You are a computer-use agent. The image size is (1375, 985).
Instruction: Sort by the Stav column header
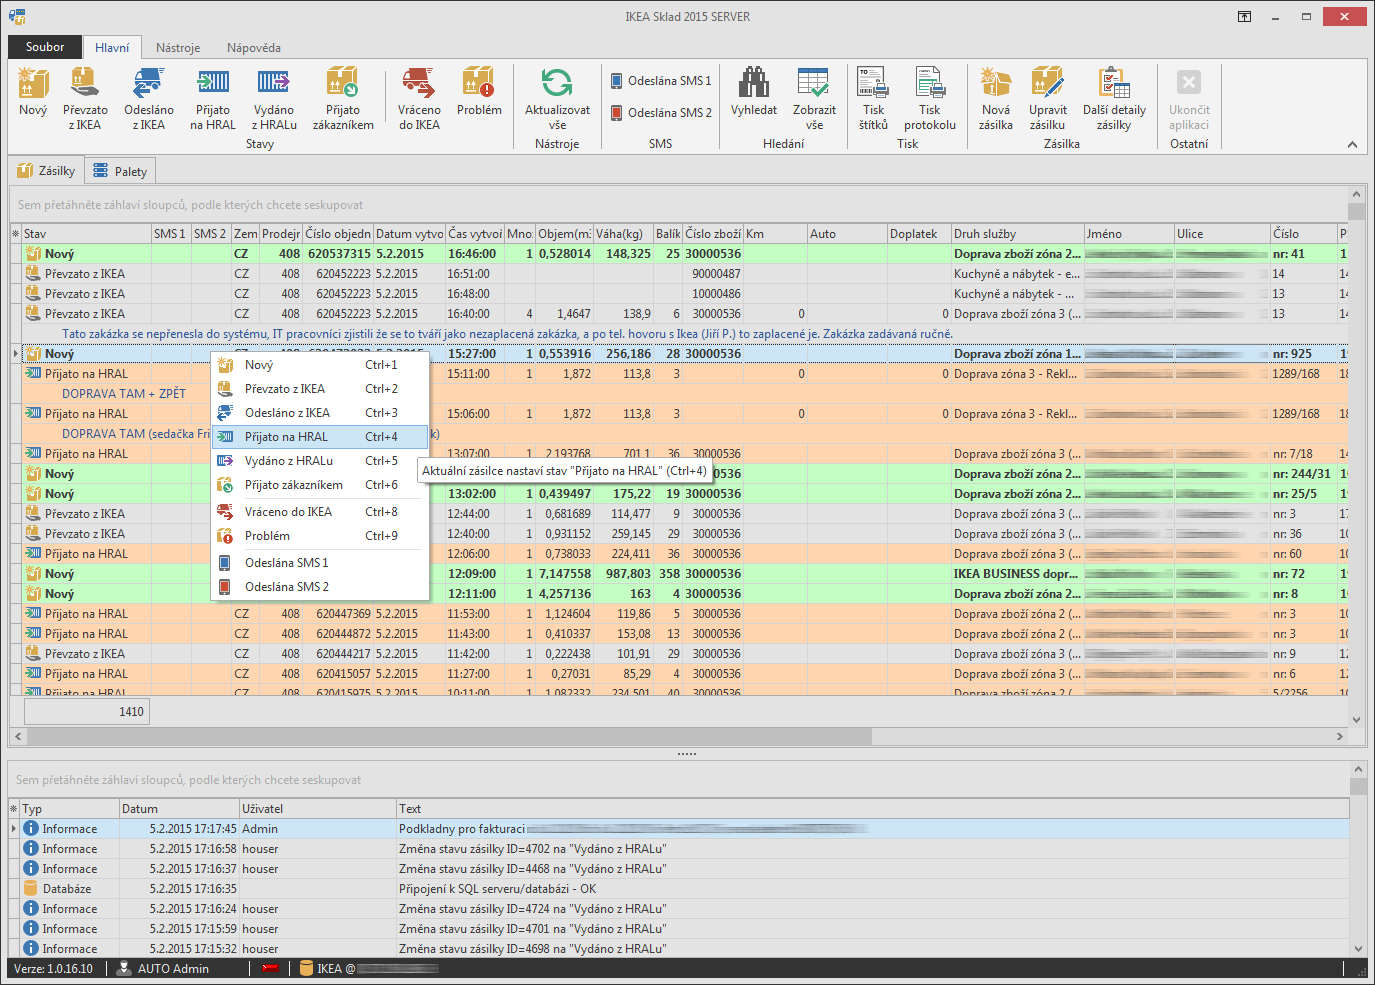pyautogui.click(x=86, y=234)
